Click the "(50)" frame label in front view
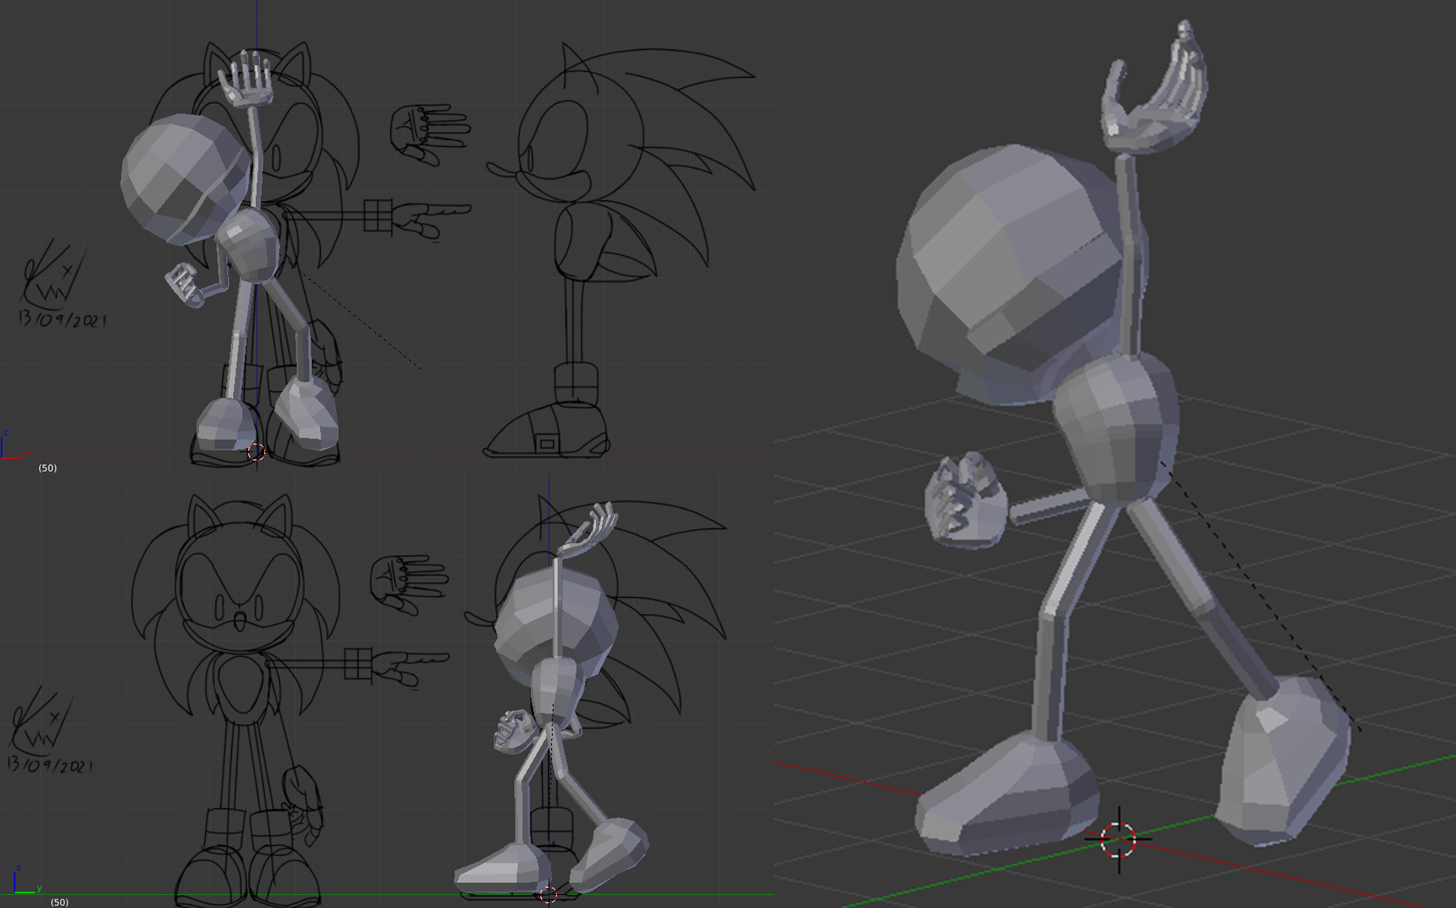Viewport: 1456px width, 908px height. [x=47, y=468]
